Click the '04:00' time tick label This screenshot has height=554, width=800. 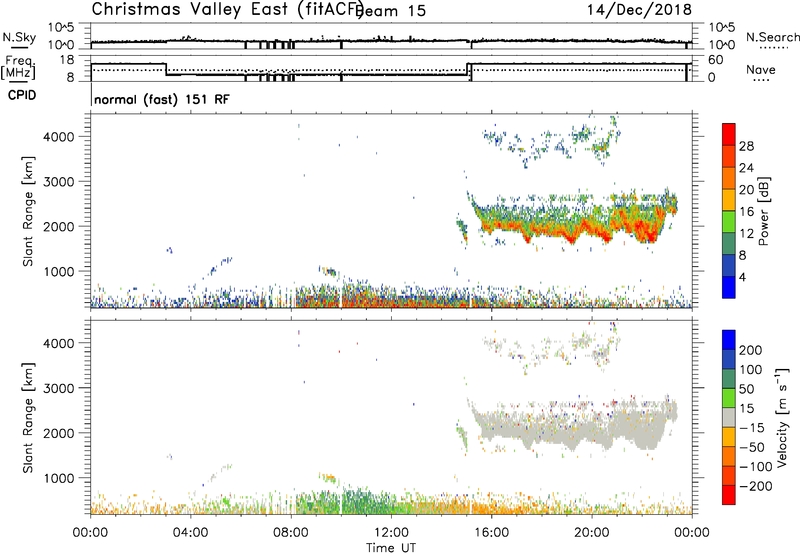(x=191, y=533)
